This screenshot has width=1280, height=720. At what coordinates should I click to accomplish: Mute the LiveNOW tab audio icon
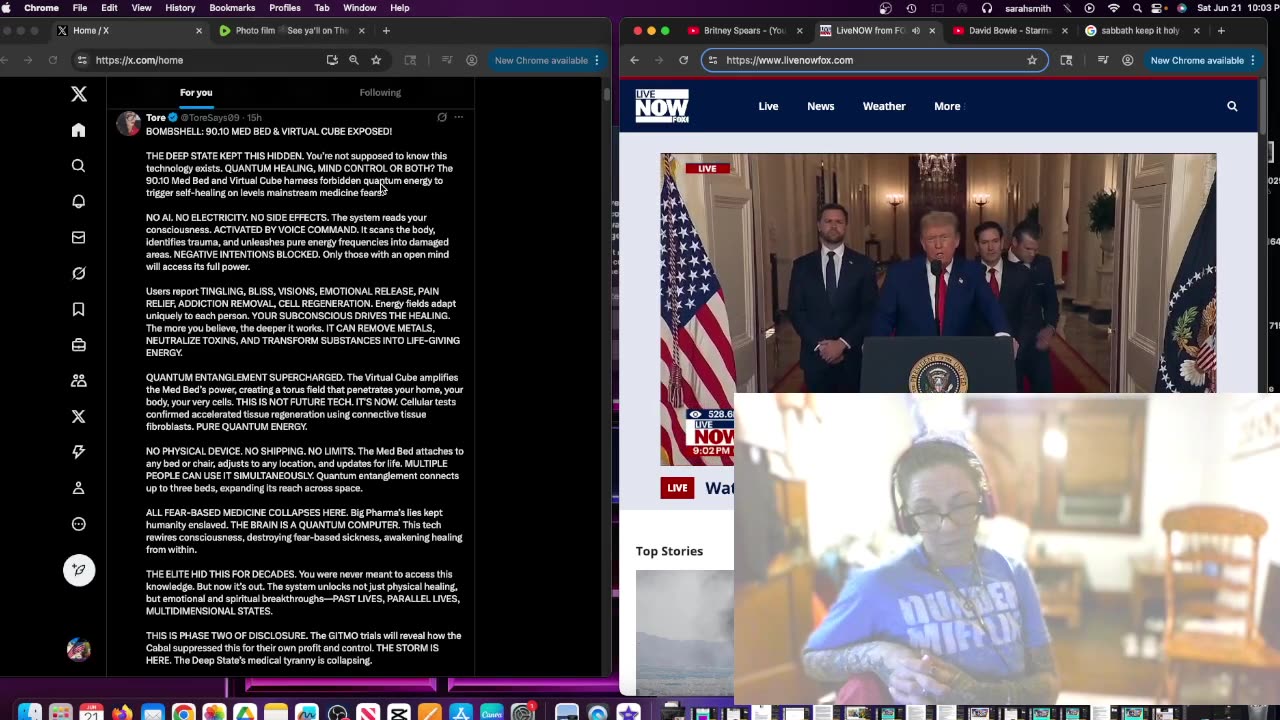tap(915, 31)
